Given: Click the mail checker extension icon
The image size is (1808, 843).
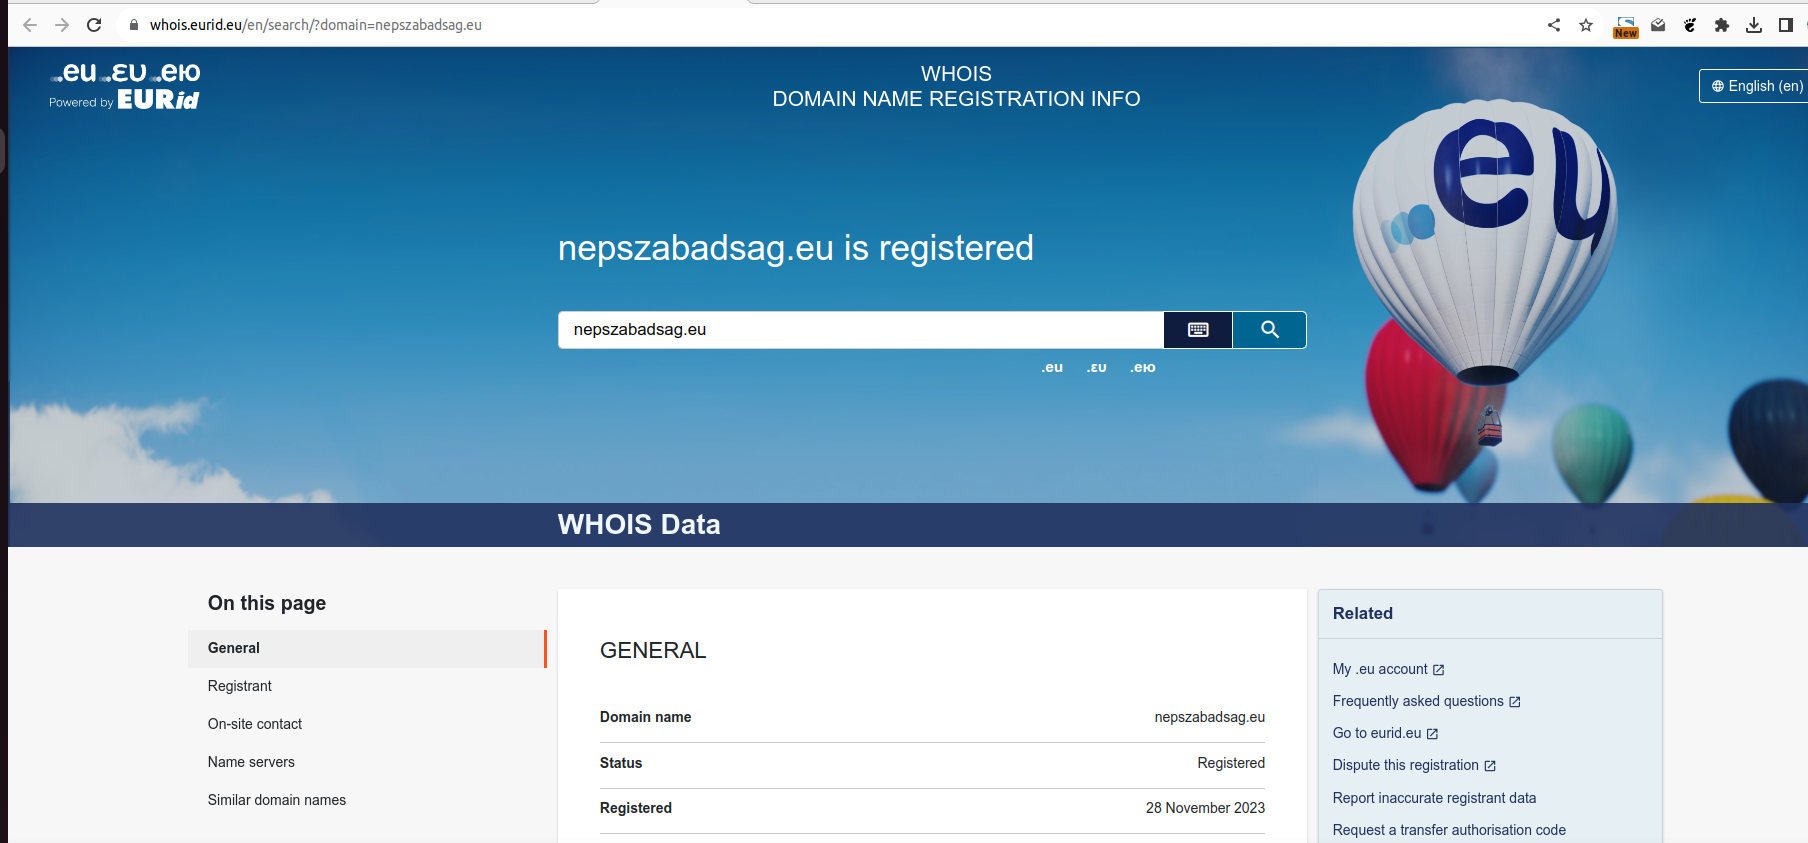Looking at the screenshot, I should click(1658, 25).
